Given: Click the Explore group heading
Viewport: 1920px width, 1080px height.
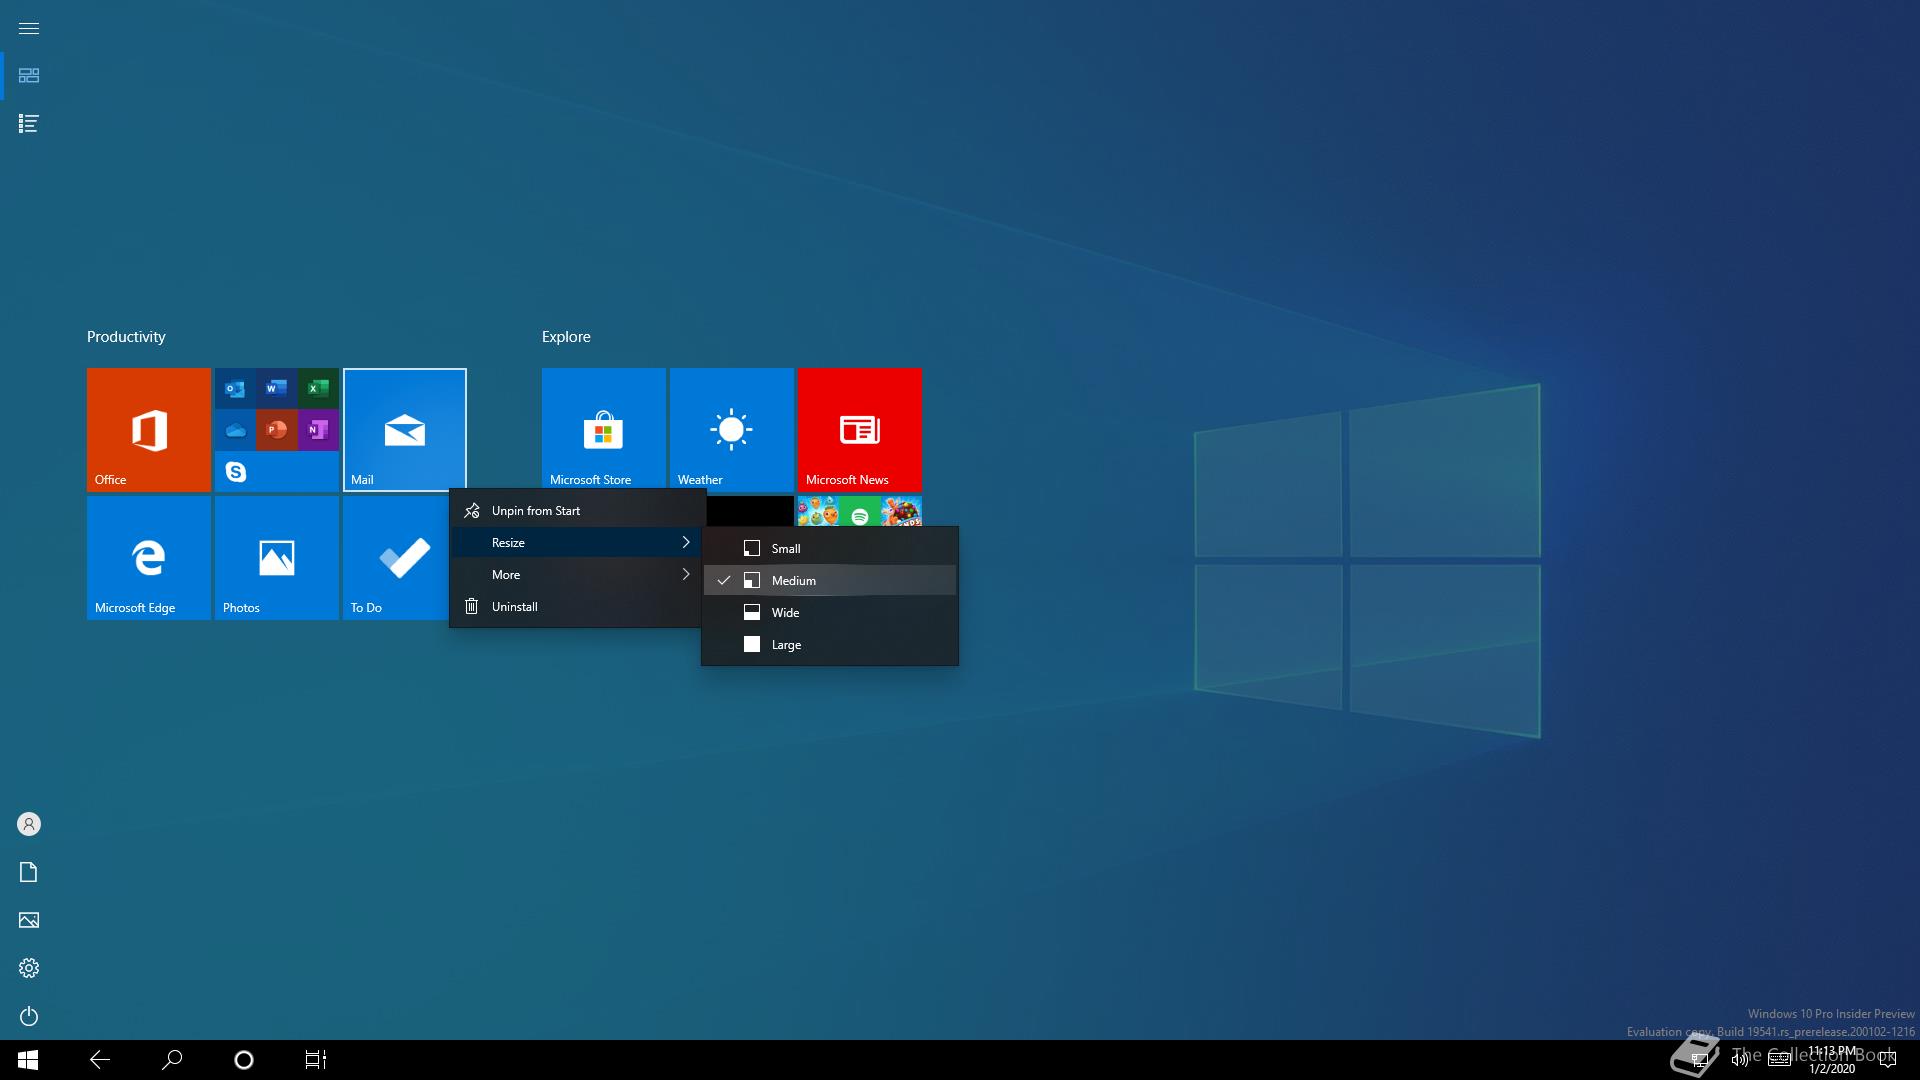Looking at the screenshot, I should [x=566, y=337].
